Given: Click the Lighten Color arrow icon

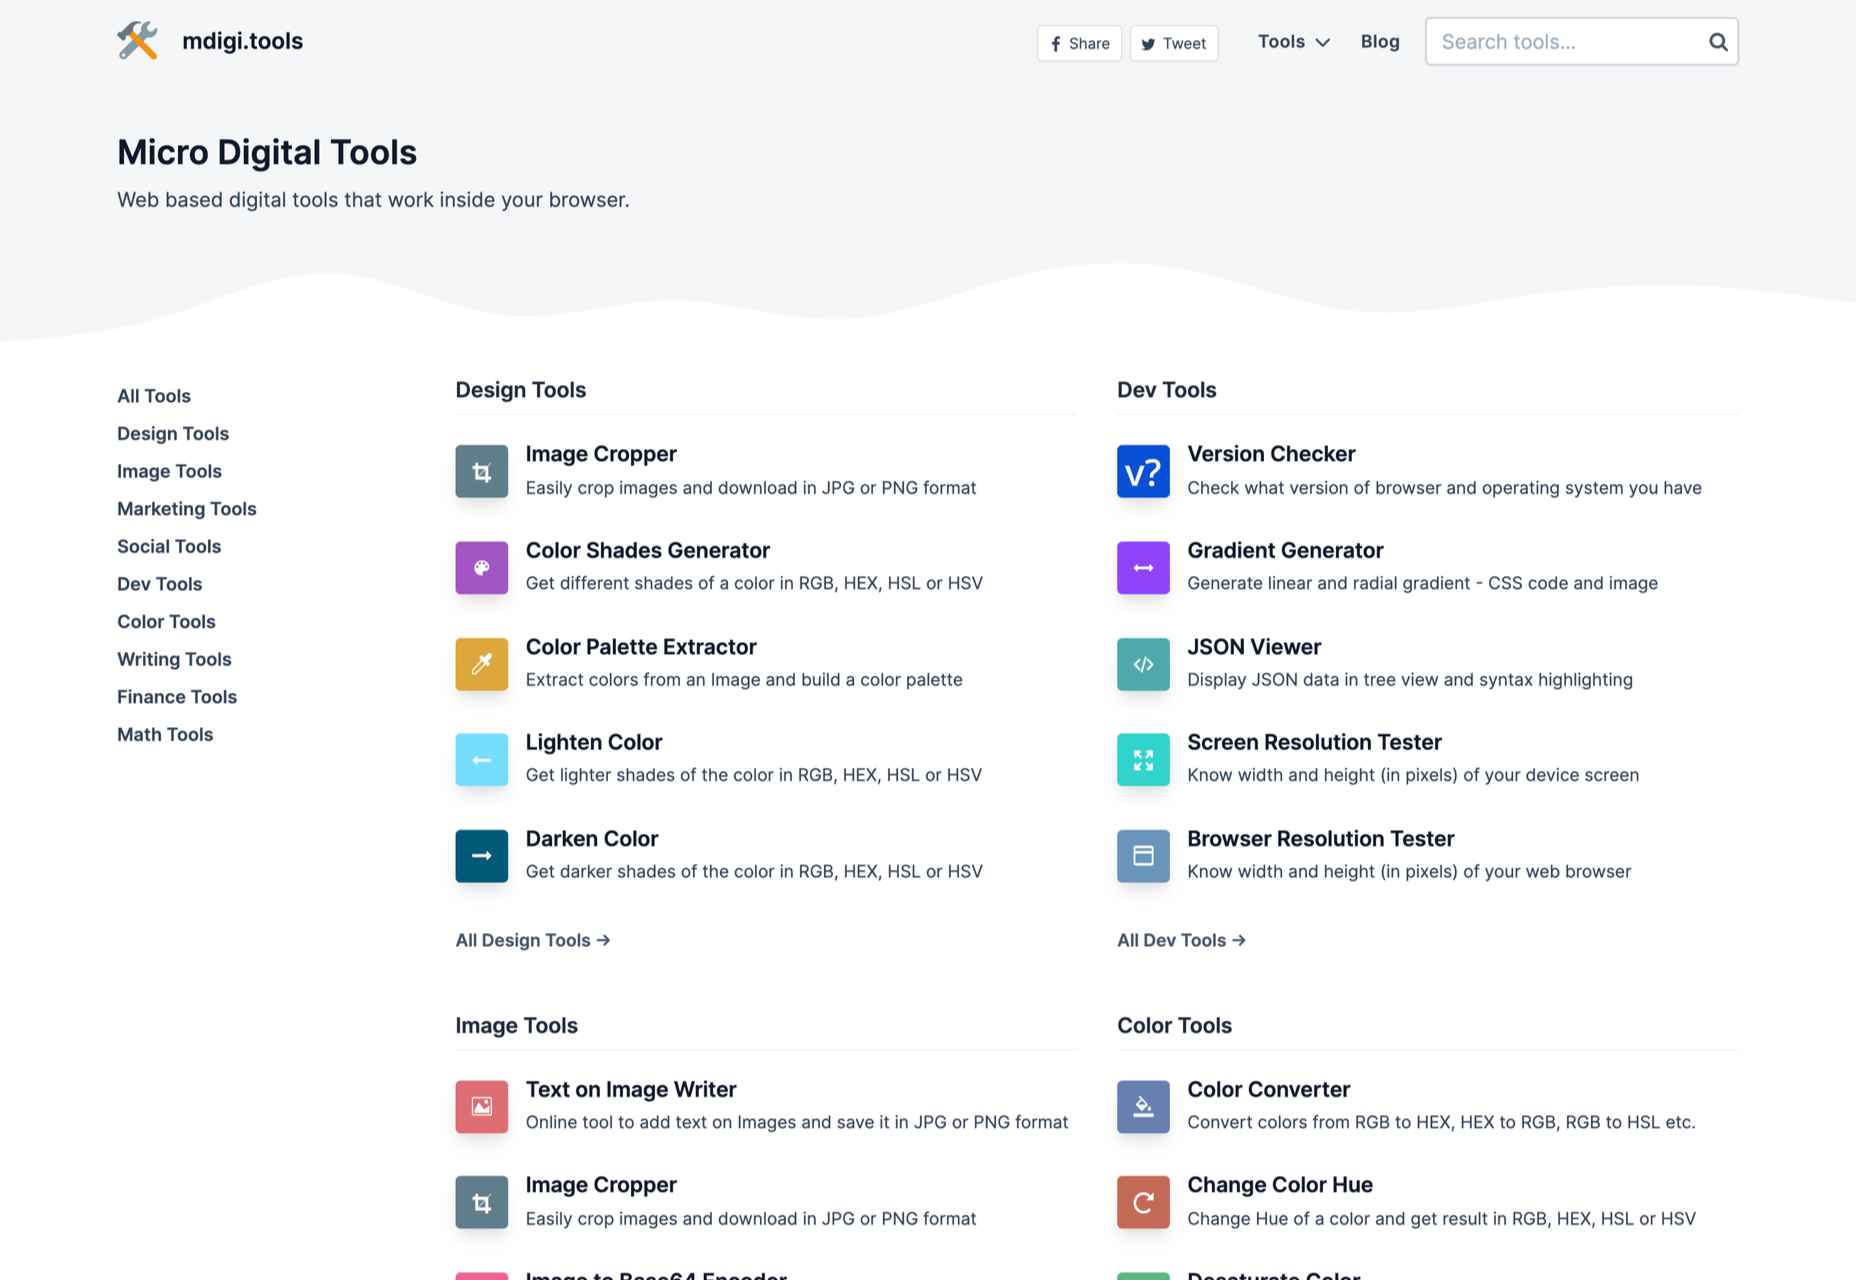Looking at the screenshot, I should pyautogui.click(x=482, y=760).
